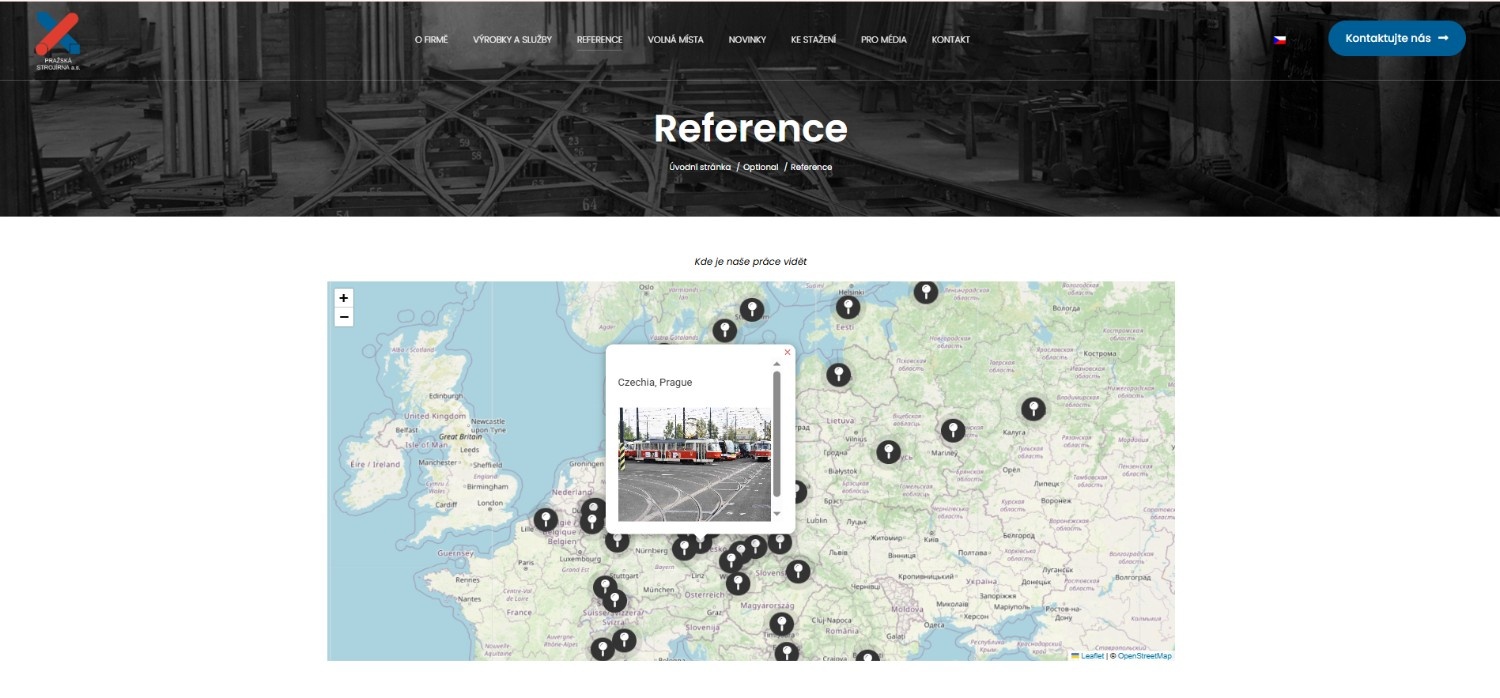
Task: Open the Czech flag language selector
Action: [1279, 40]
